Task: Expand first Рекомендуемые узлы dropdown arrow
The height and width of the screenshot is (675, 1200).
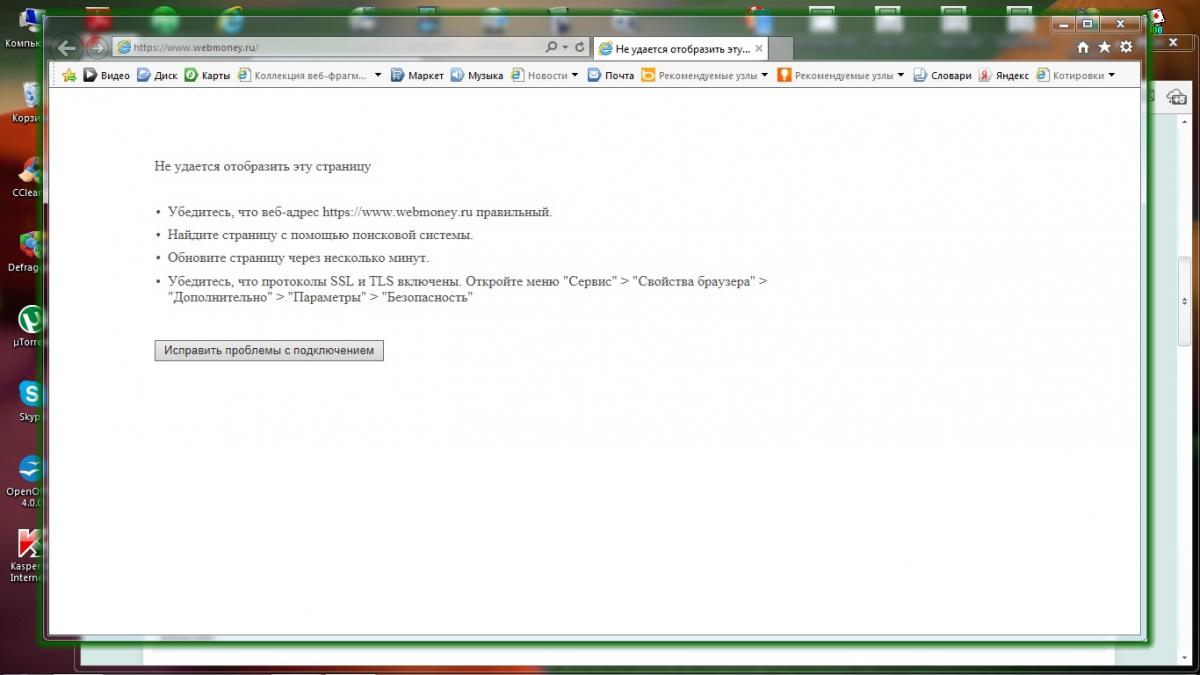Action: [x=765, y=75]
